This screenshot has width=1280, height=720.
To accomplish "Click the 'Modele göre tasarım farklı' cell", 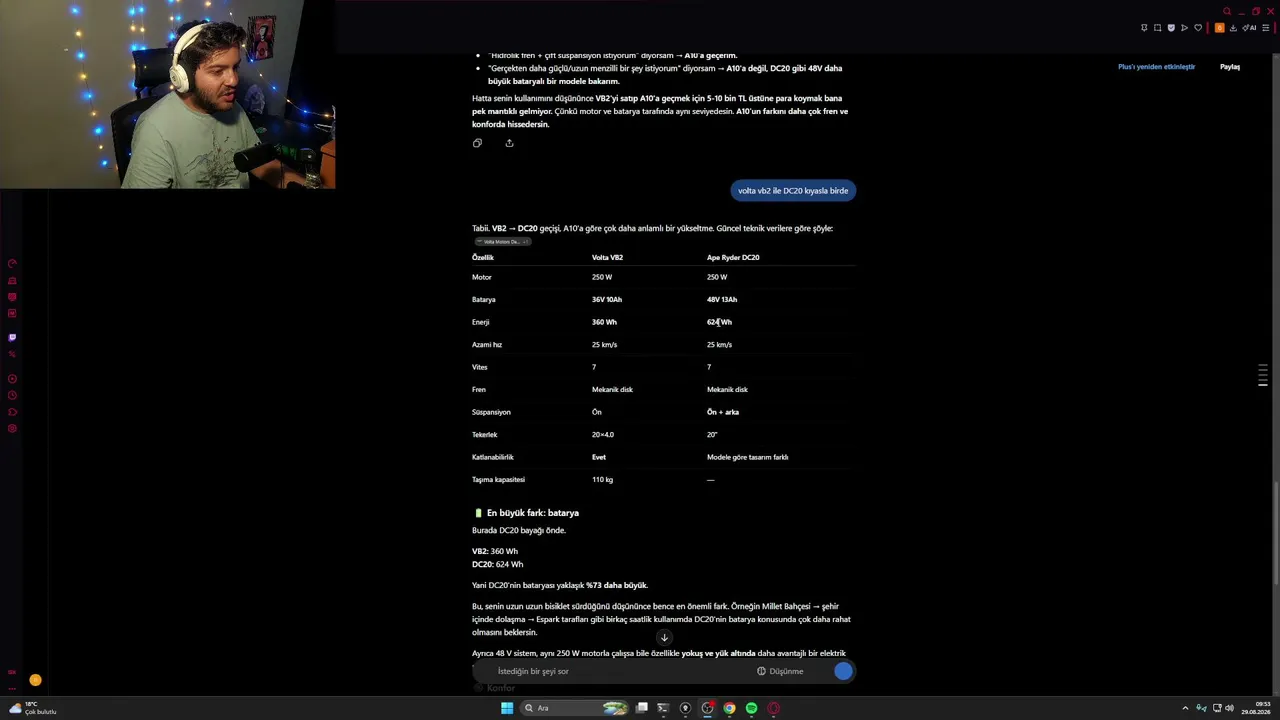I will (x=748, y=457).
